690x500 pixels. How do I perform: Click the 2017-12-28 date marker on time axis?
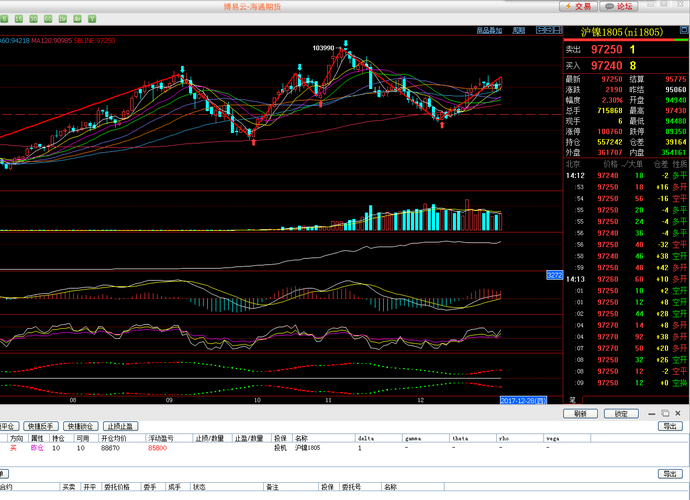[x=524, y=400]
